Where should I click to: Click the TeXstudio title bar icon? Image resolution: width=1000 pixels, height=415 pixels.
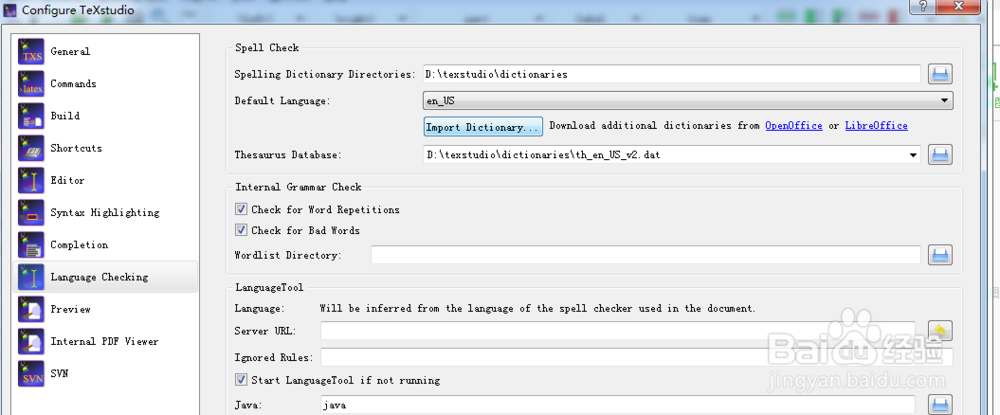click(10, 10)
